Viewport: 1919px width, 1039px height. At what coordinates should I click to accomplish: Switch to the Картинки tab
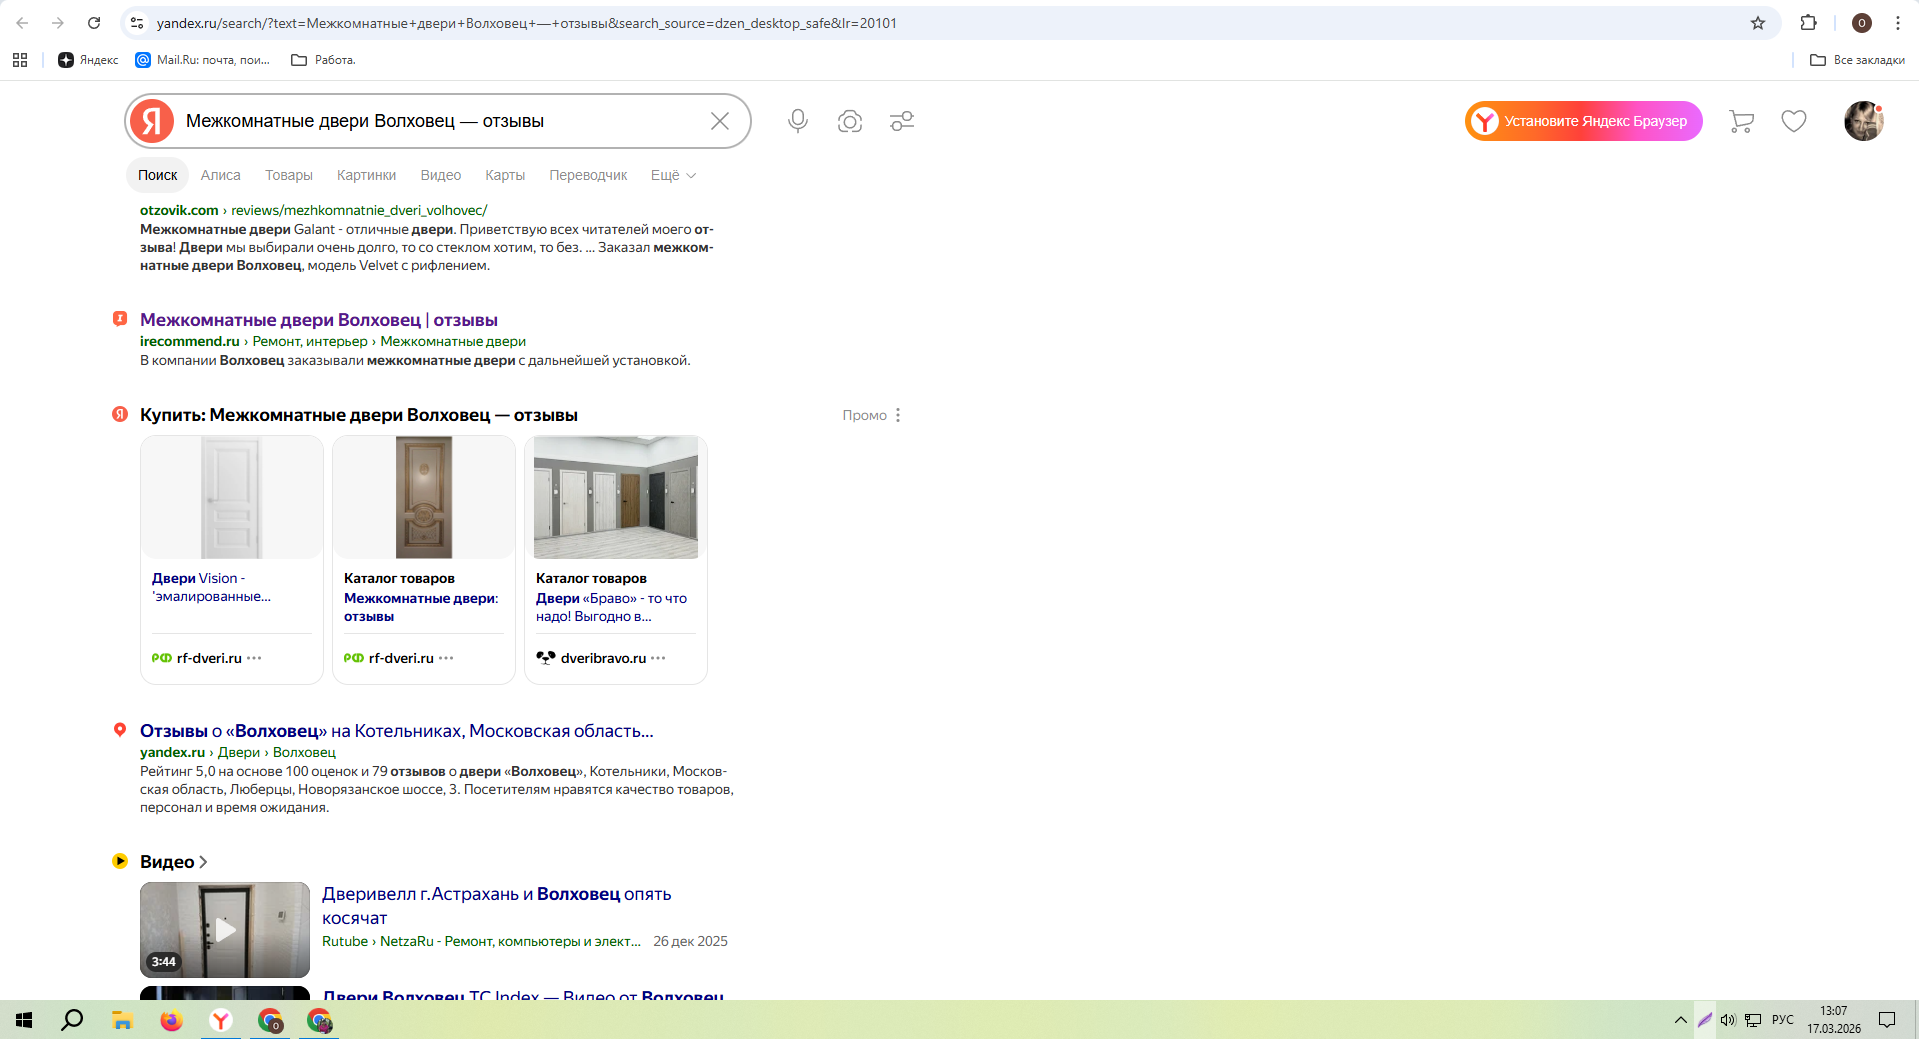(x=367, y=175)
